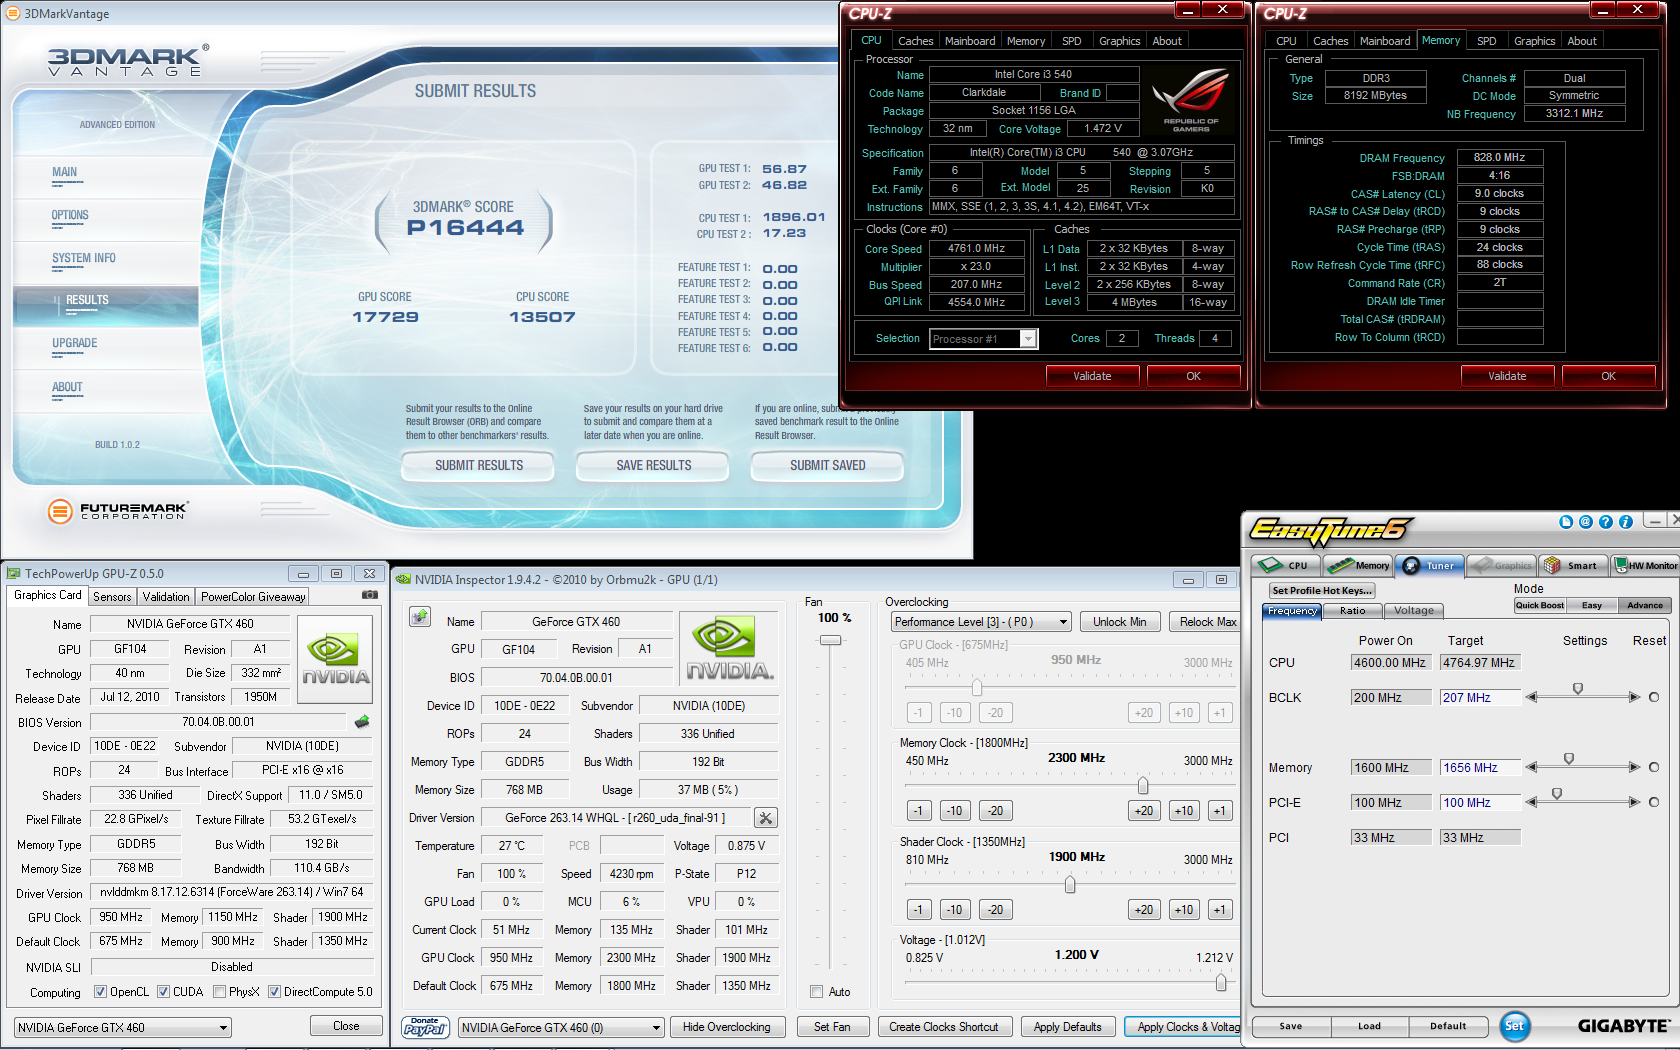Open the HW Monitor tab in EasyTune6
Viewport: 1680px width, 1050px height.
[x=1646, y=566]
